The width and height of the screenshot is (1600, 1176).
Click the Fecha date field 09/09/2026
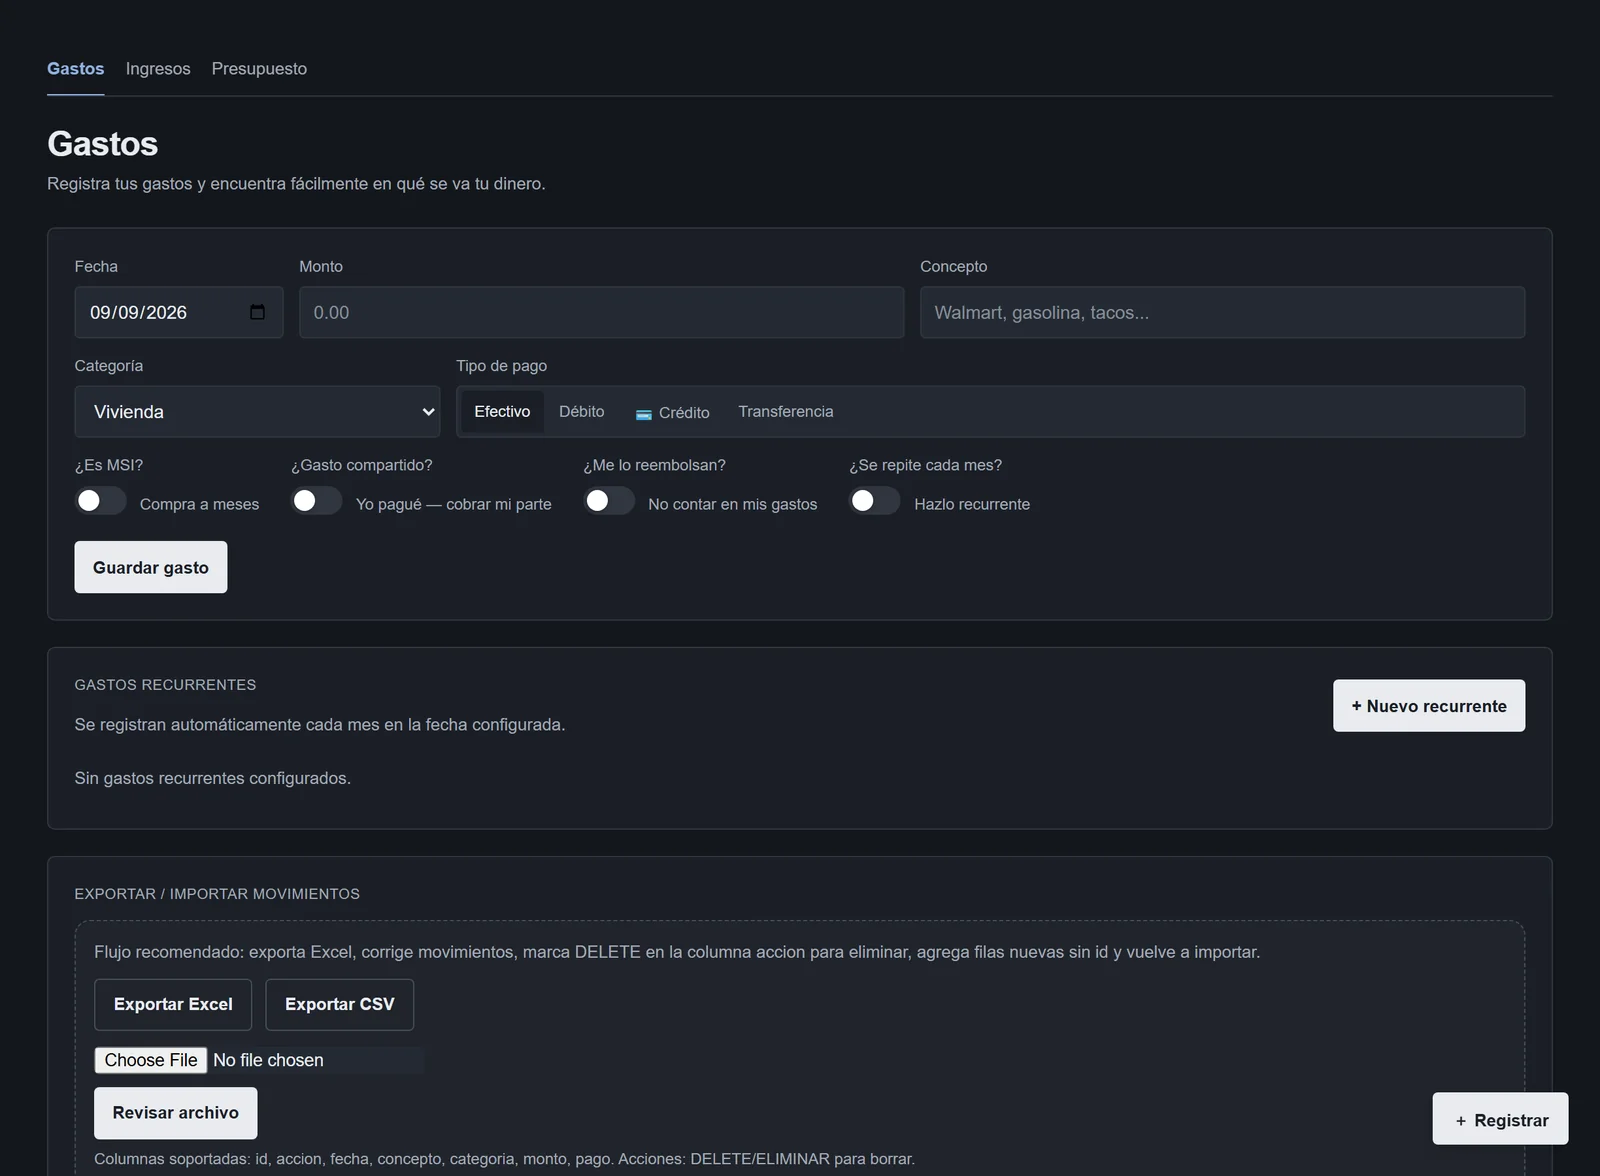click(x=179, y=312)
